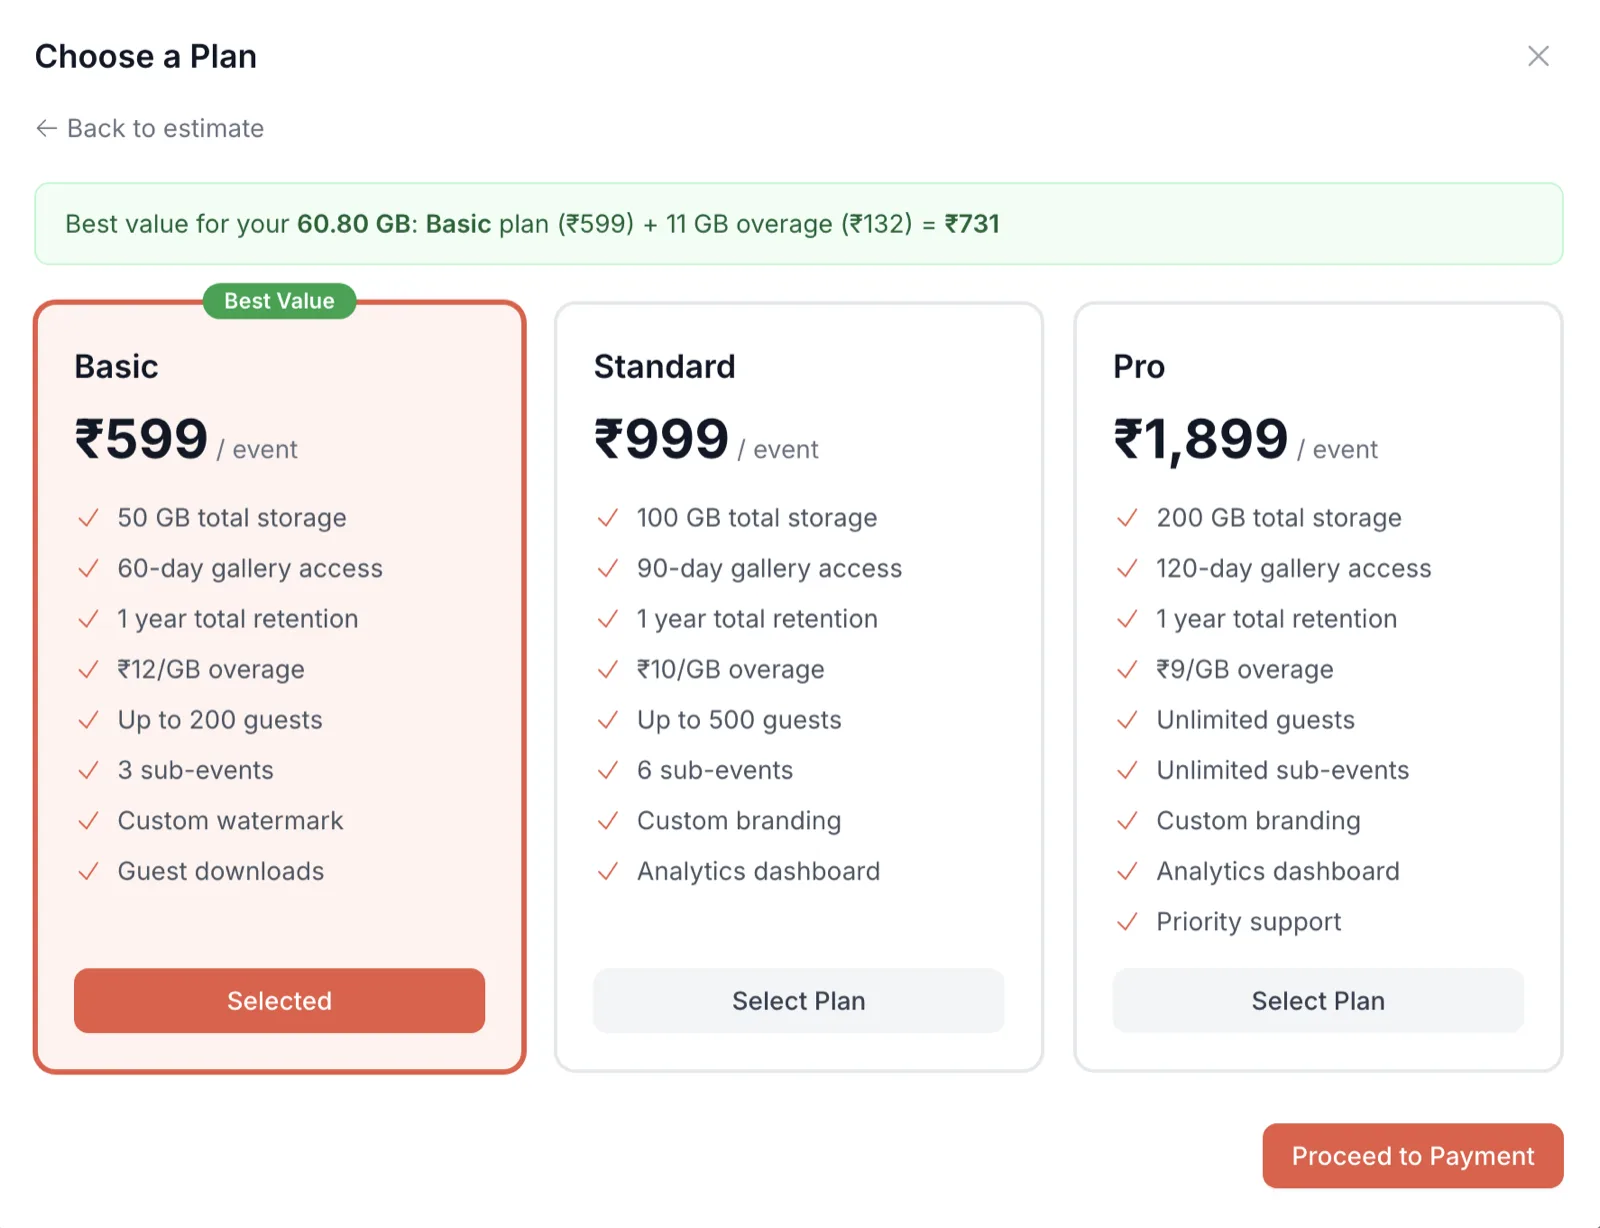Click the Pro plan price "₹1,899"
This screenshot has width=1600, height=1228.
pyautogui.click(x=1199, y=437)
